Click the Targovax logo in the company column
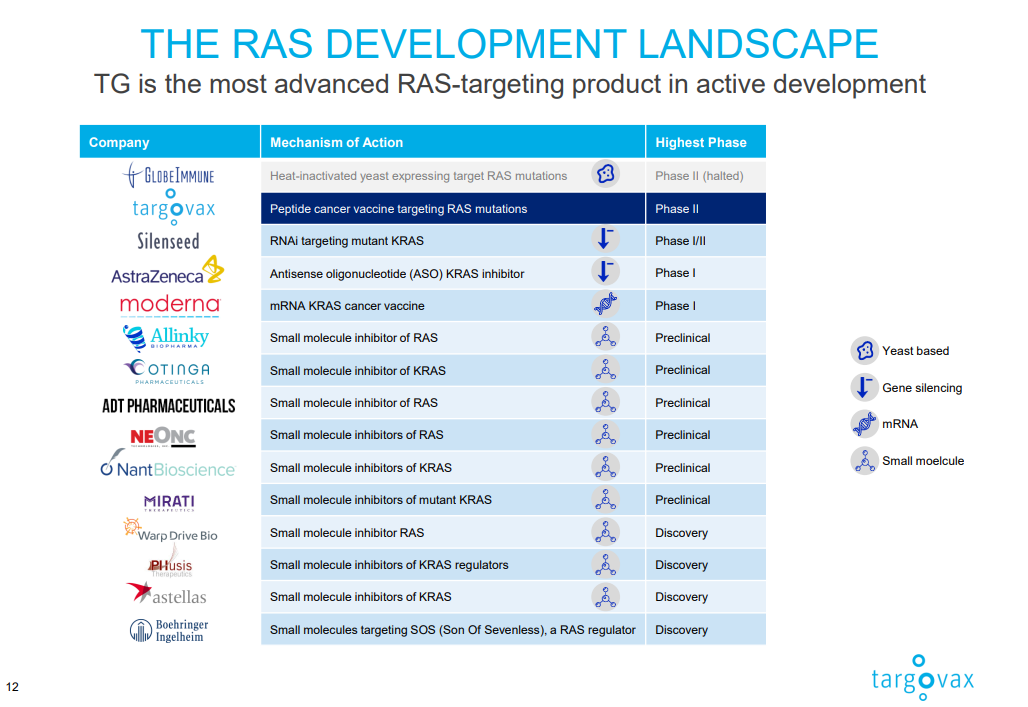This screenshot has height=707, width=1028. tap(174, 207)
